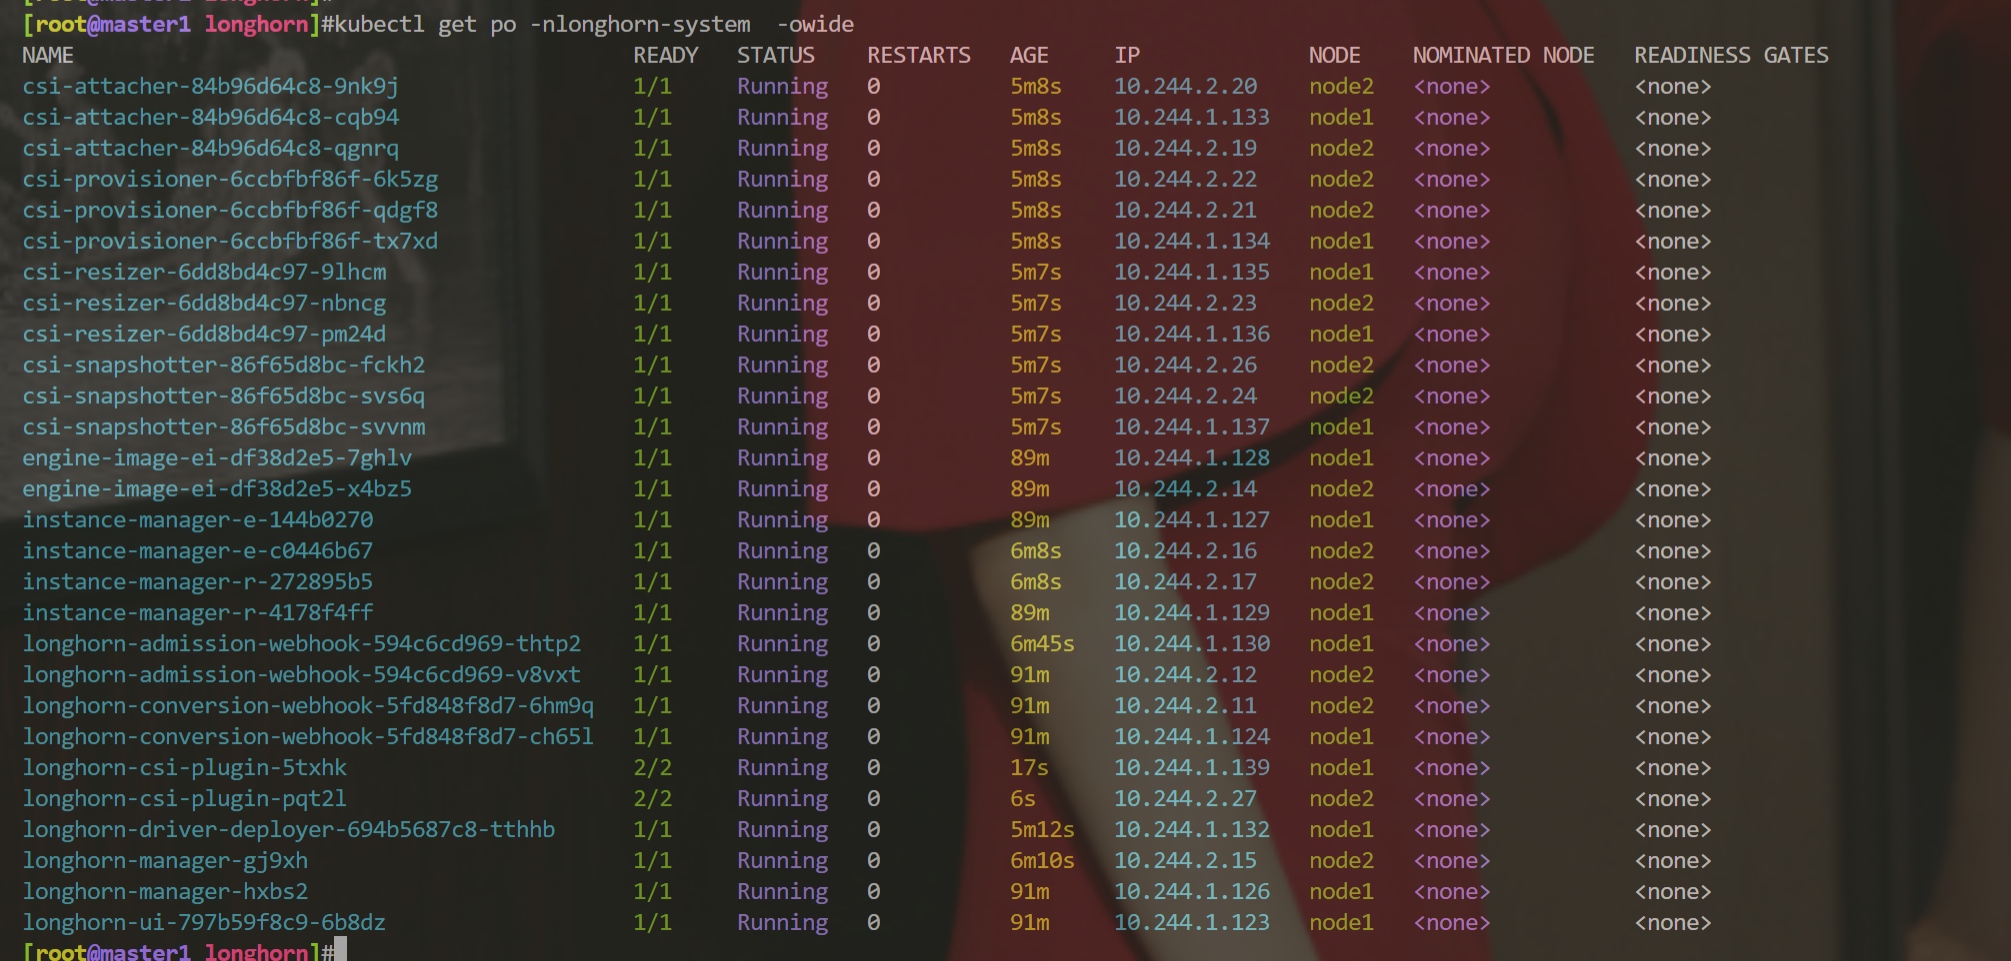Select IP address 10.244.2.14
2011x961 pixels.
[1186, 490]
